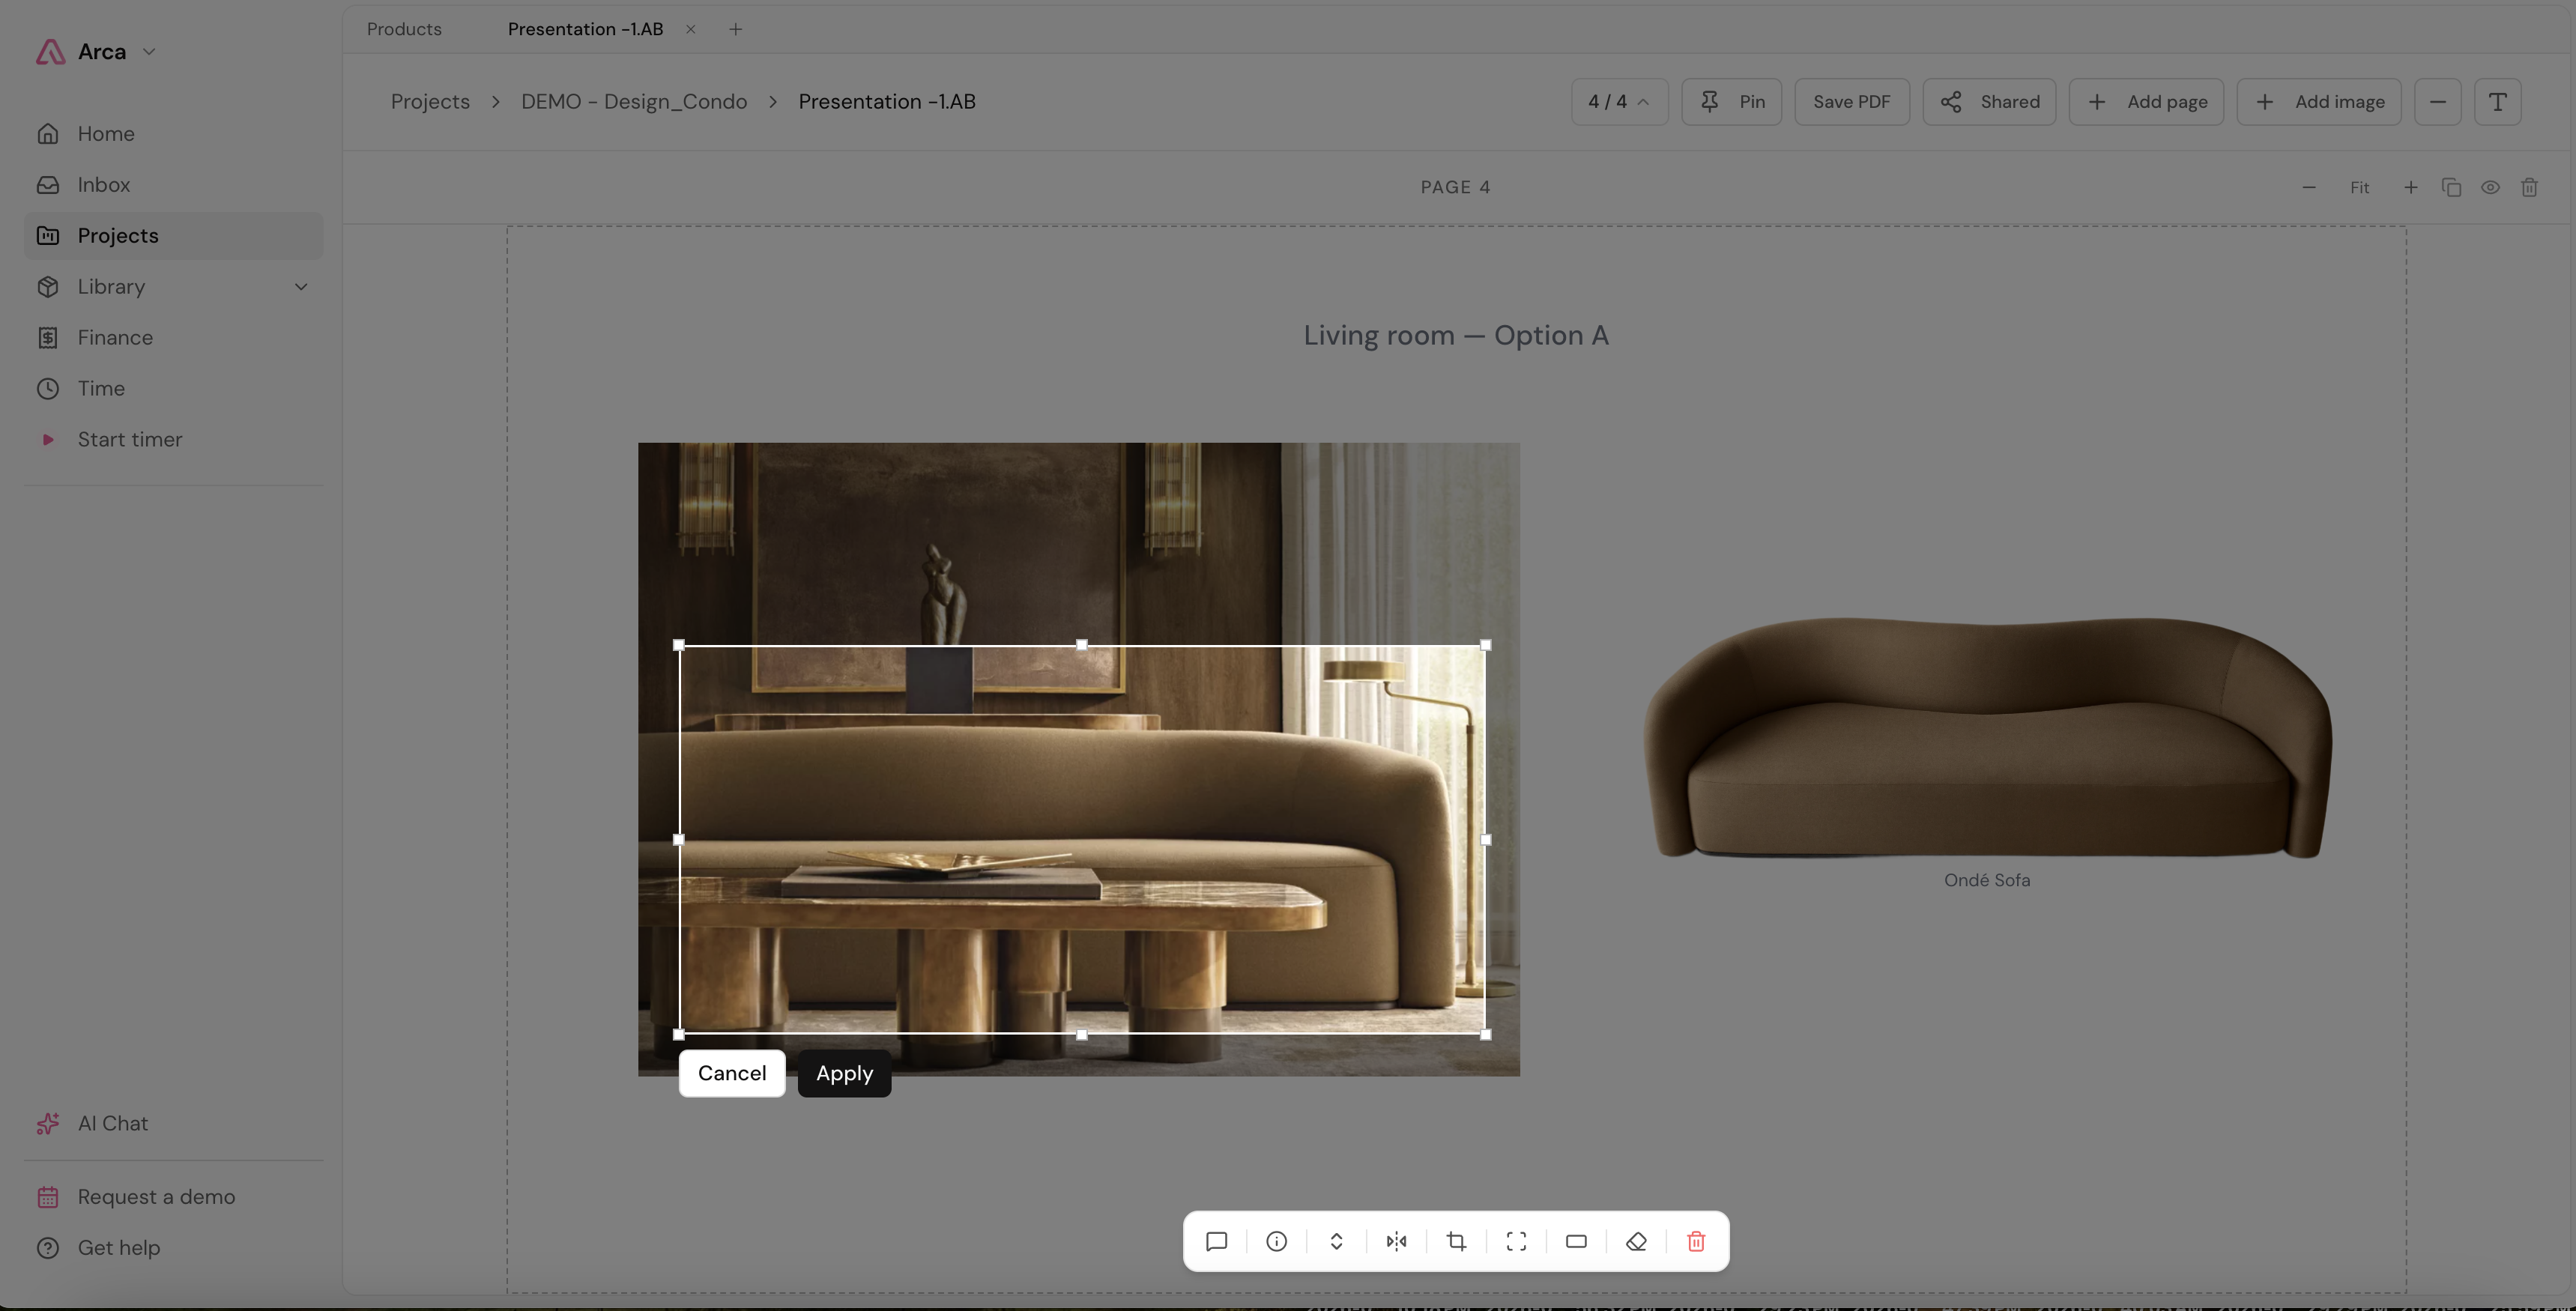
Task: Click Add page button
Action: (x=2146, y=101)
